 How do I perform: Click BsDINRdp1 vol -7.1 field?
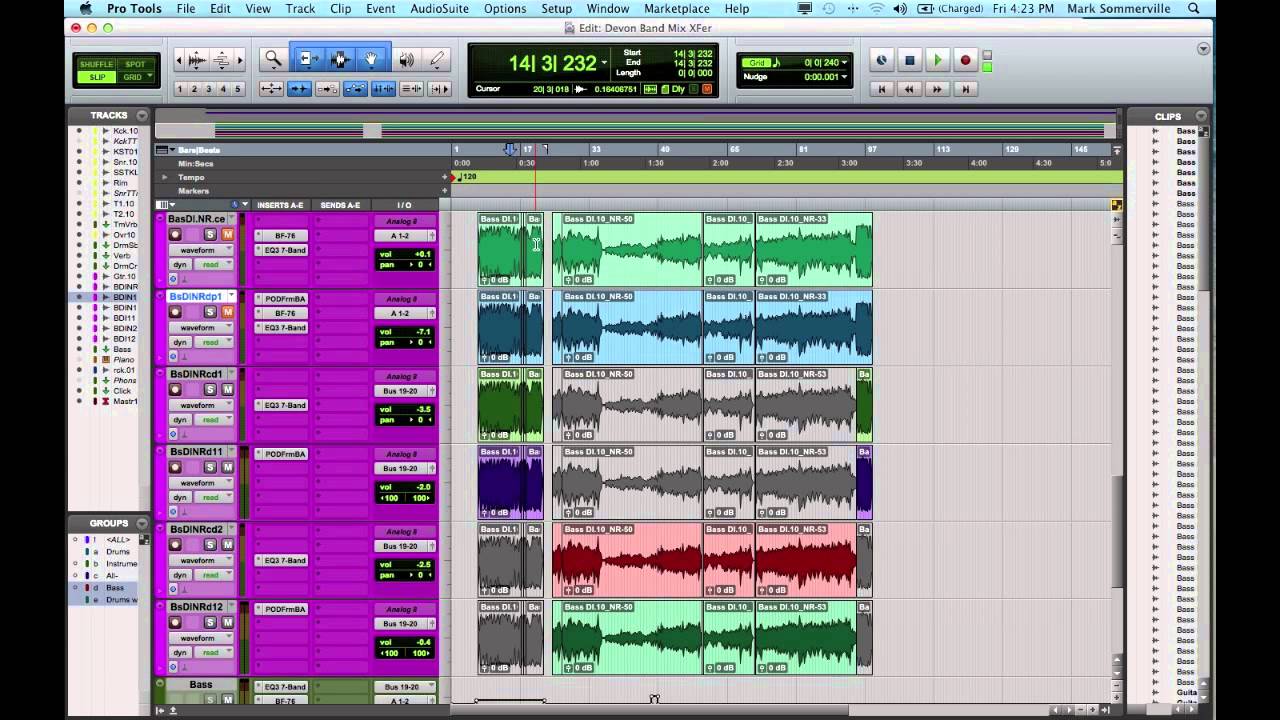(405, 332)
